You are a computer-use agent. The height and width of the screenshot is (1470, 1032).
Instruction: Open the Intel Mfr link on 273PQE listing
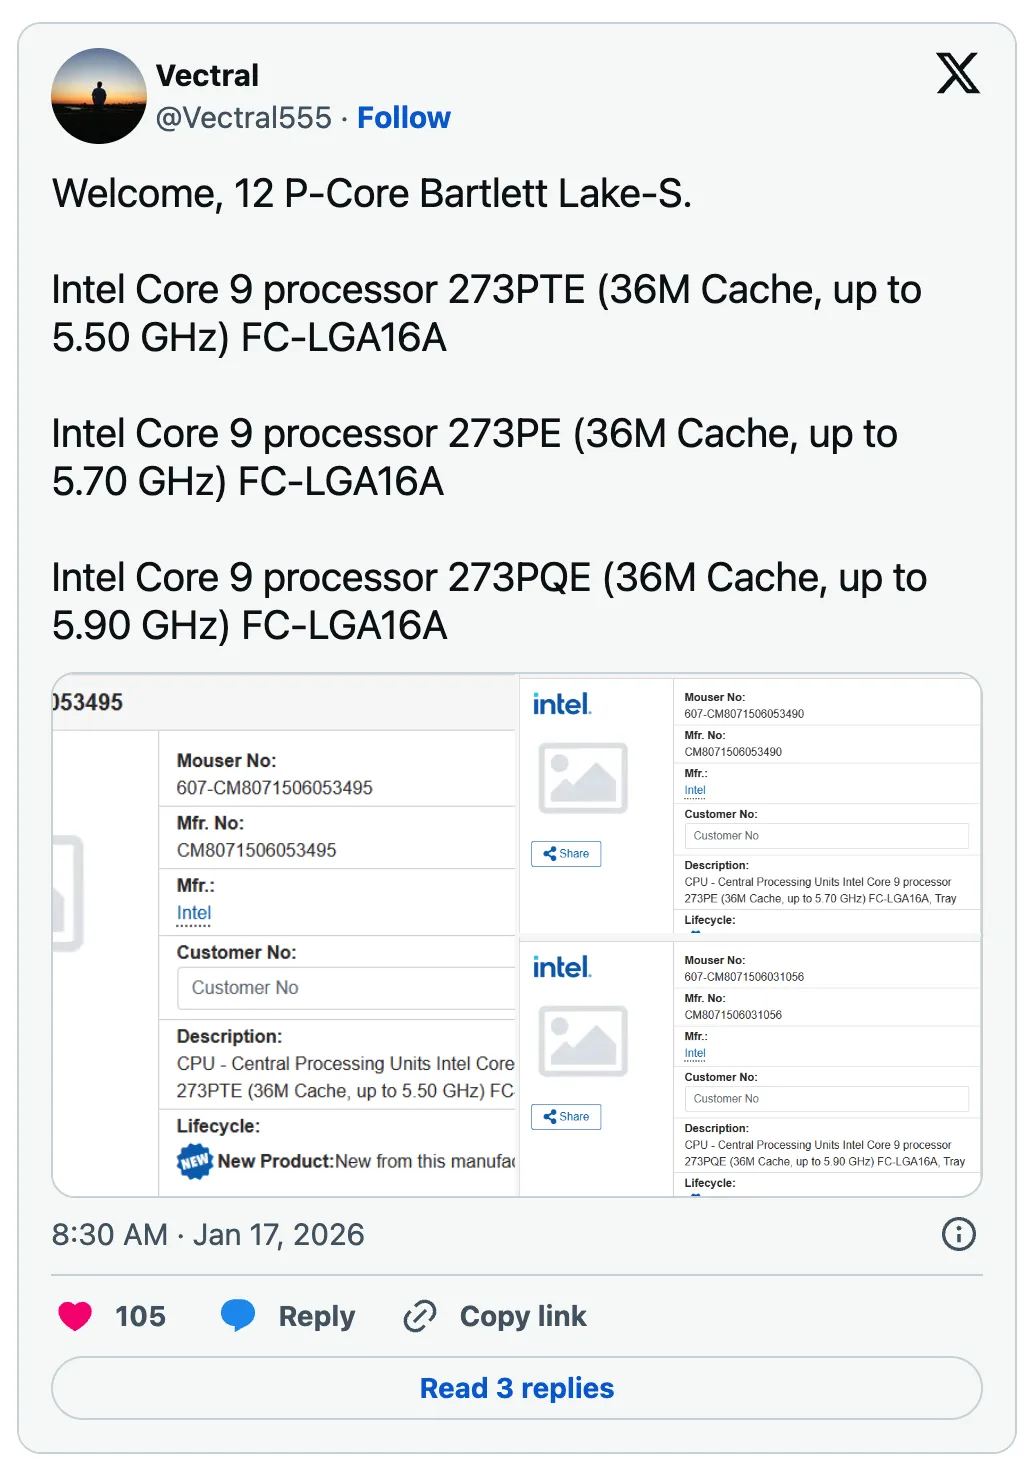tap(694, 1053)
